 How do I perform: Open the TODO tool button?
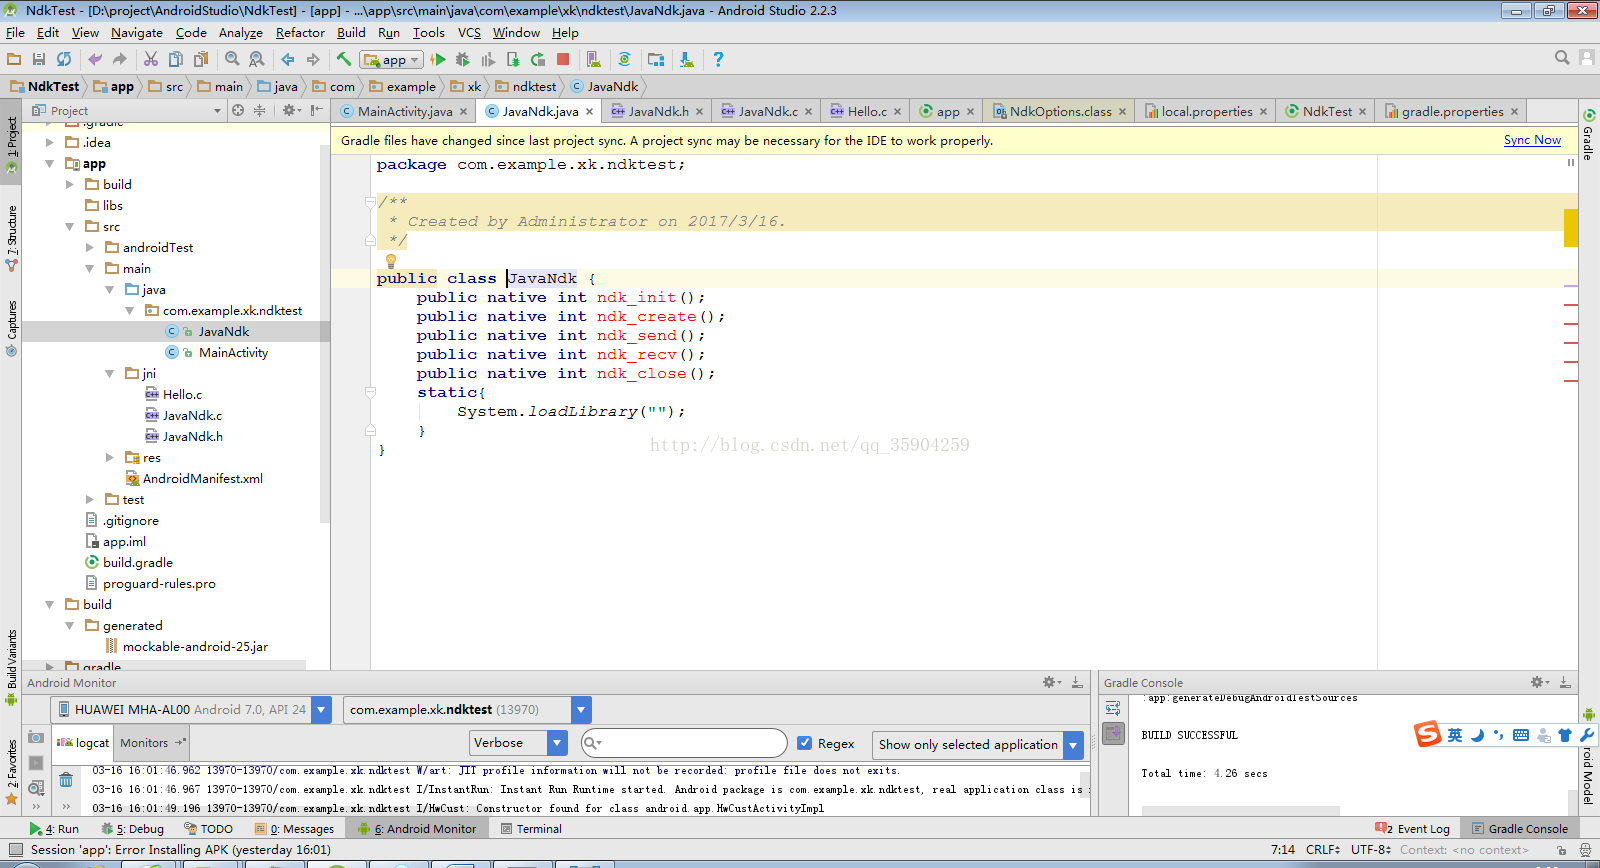pyautogui.click(x=208, y=829)
